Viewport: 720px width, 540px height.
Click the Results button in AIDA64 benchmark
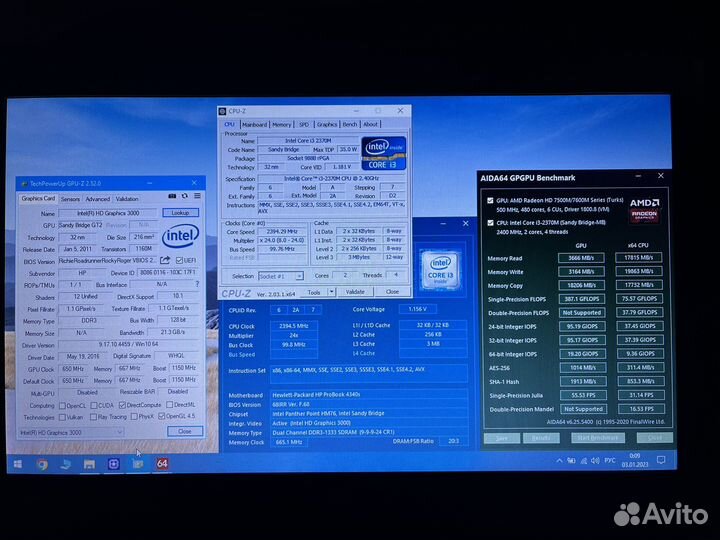pyautogui.click(x=541, y=438)
